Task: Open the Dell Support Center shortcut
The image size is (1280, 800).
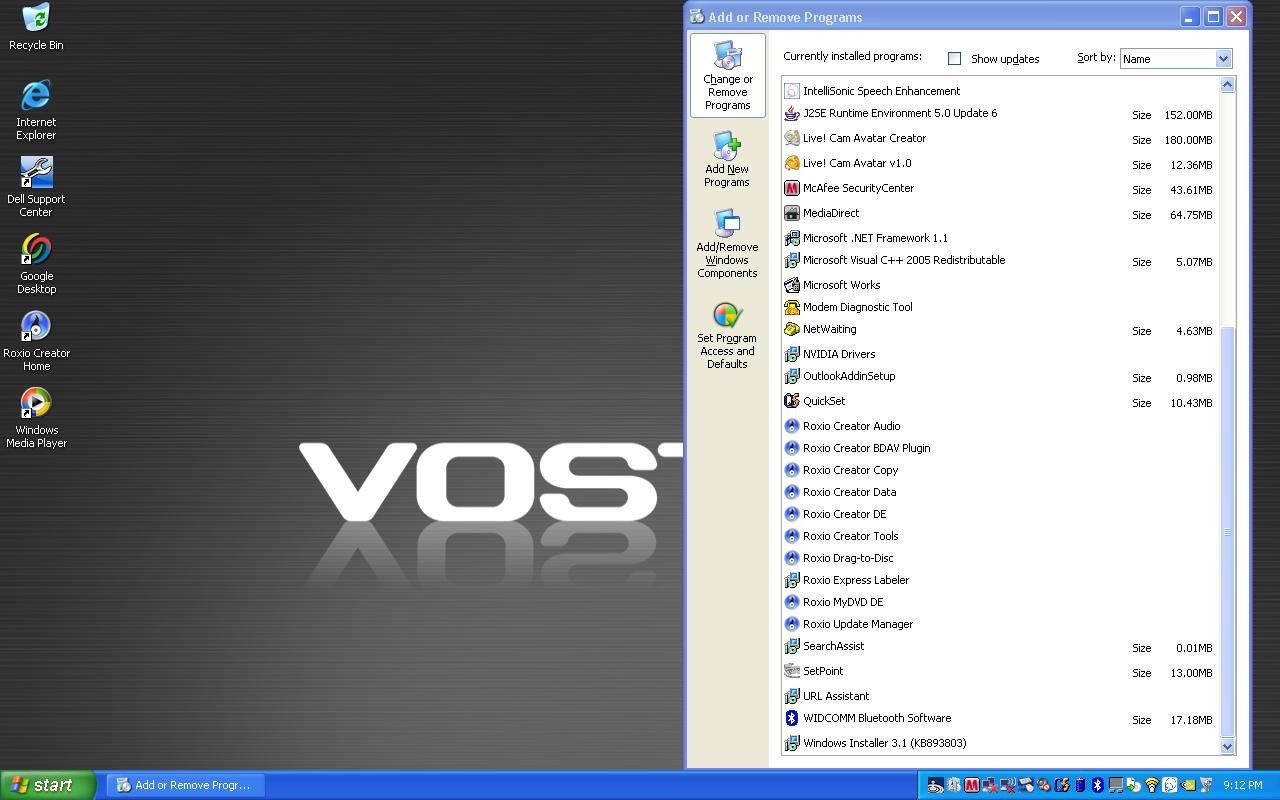Action: click(36, 187)
